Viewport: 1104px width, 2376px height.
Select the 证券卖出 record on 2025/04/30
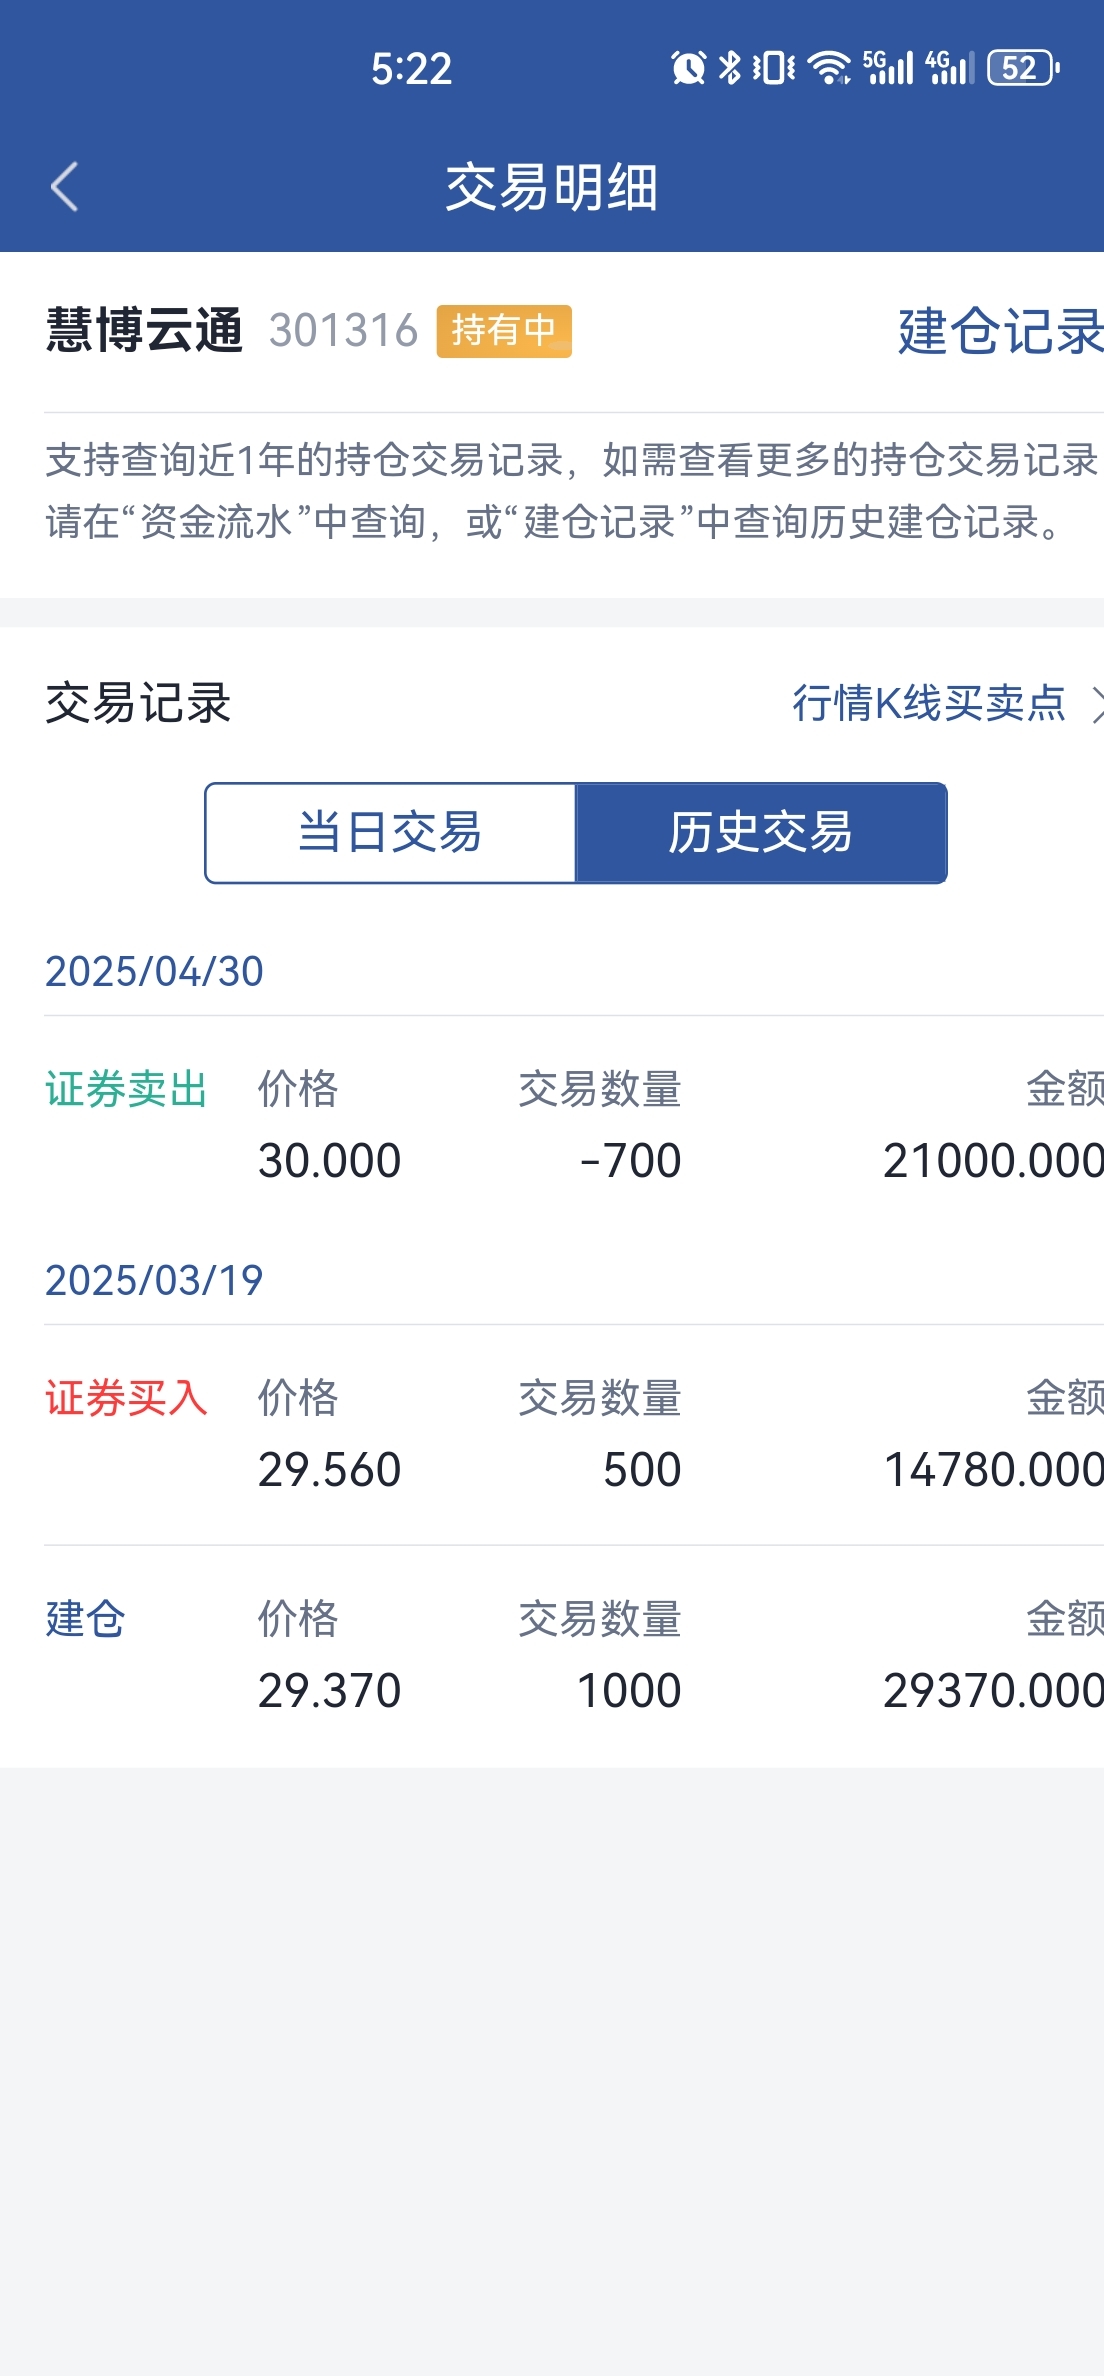pyautogui.click(x=574, y=1125)
